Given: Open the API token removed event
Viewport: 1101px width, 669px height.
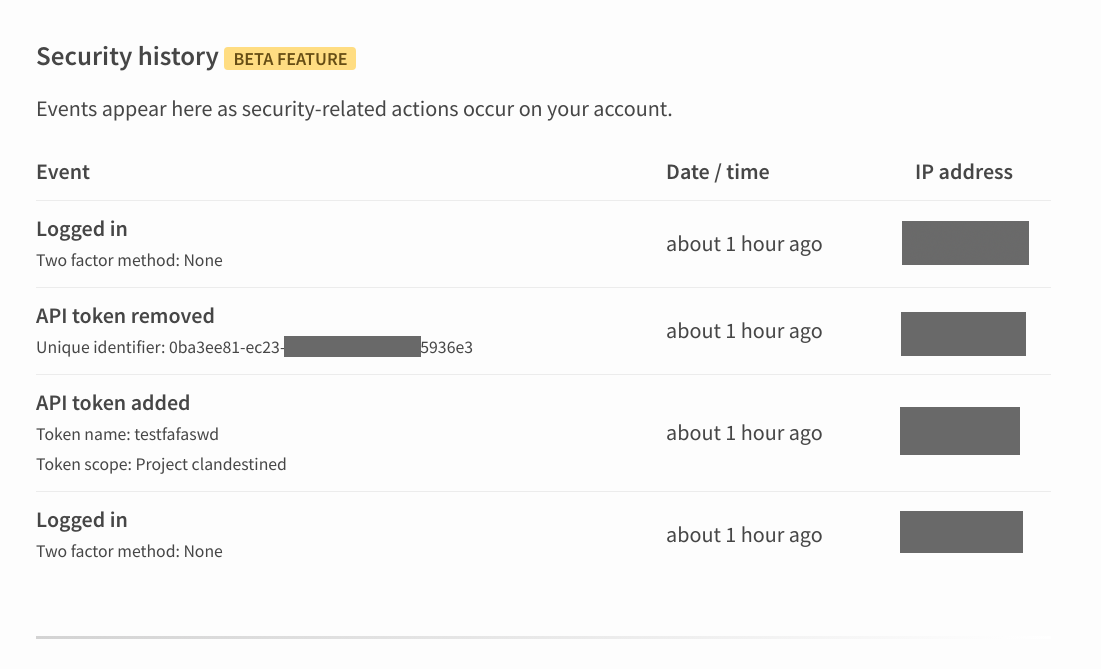Looking at the screenshot, I should 125,316.
